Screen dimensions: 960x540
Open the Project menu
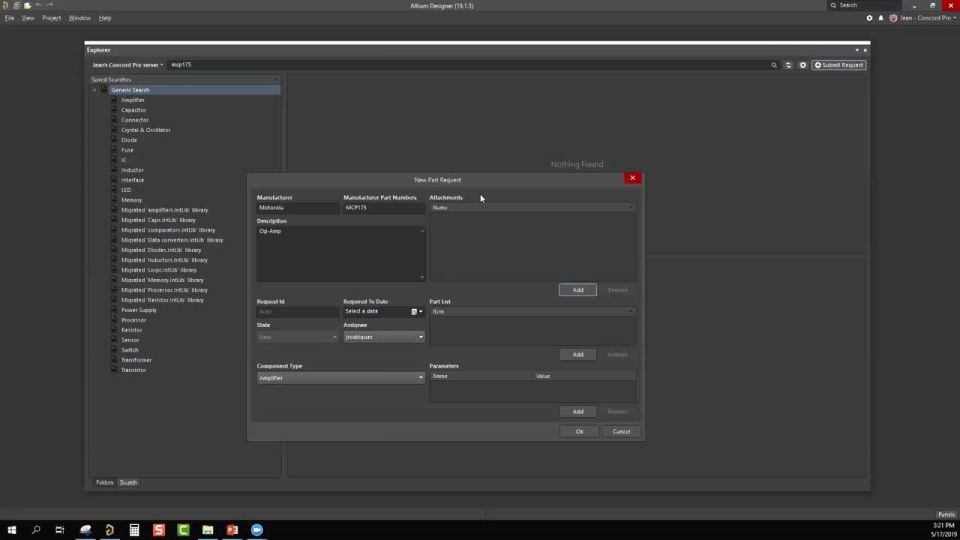(51, 18)
